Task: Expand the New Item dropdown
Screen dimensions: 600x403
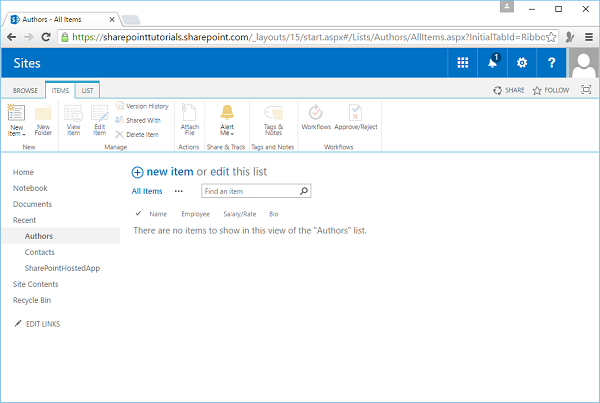Action: click(16, 134)
